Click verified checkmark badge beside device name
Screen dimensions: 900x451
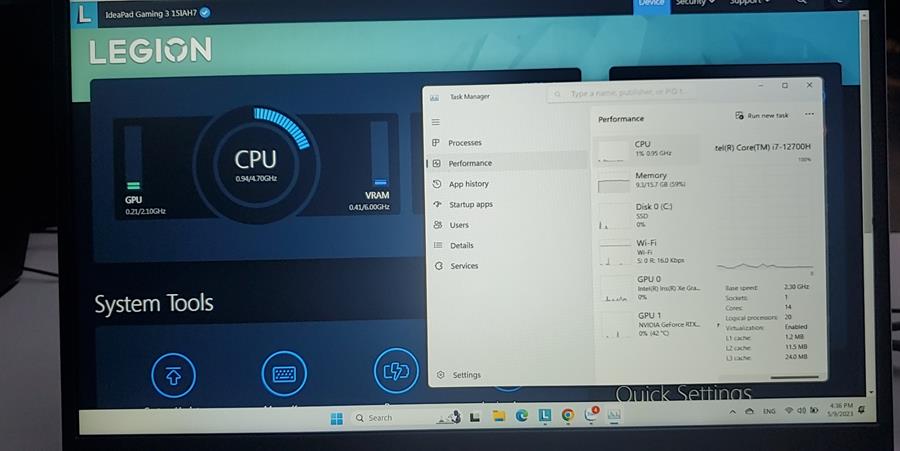[205, 12]
